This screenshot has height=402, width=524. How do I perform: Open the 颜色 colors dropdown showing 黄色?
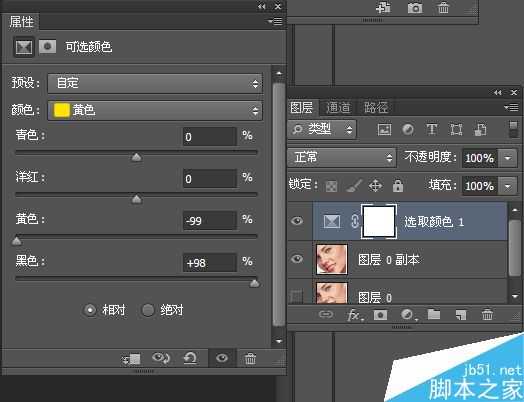point(155,110)
